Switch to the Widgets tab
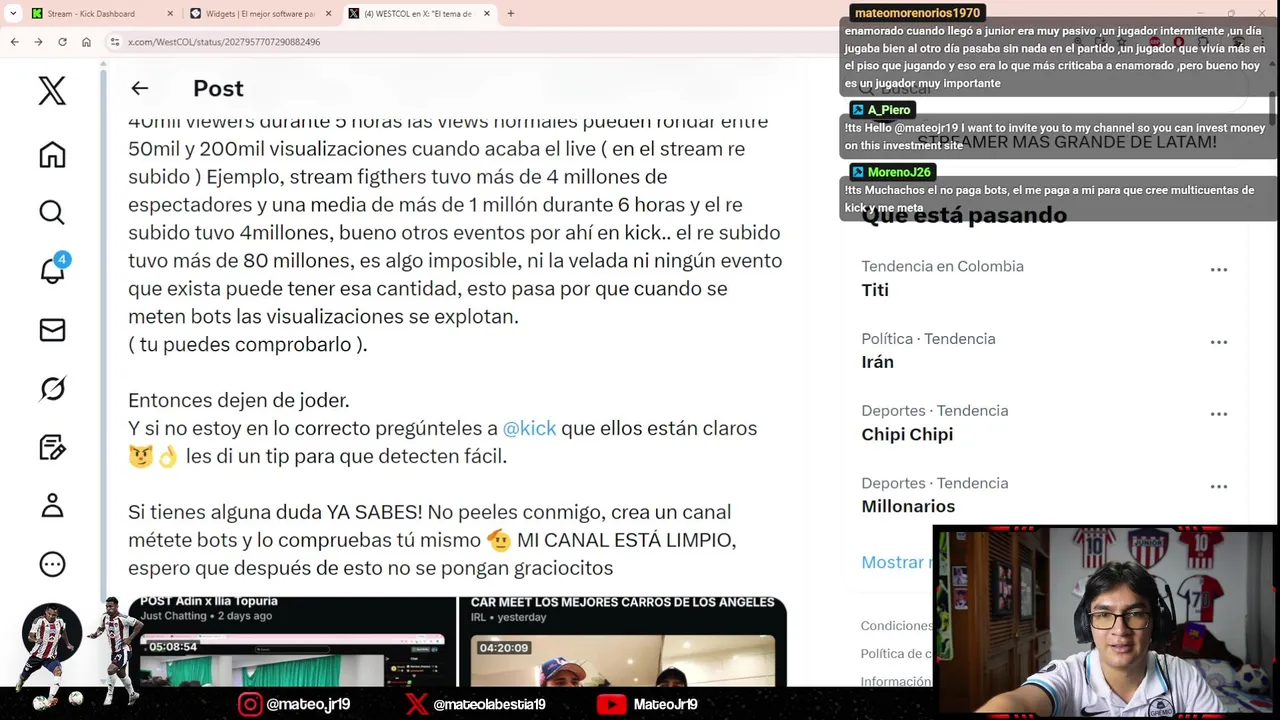Viewport: 1280px width, 720px height. 252,14
